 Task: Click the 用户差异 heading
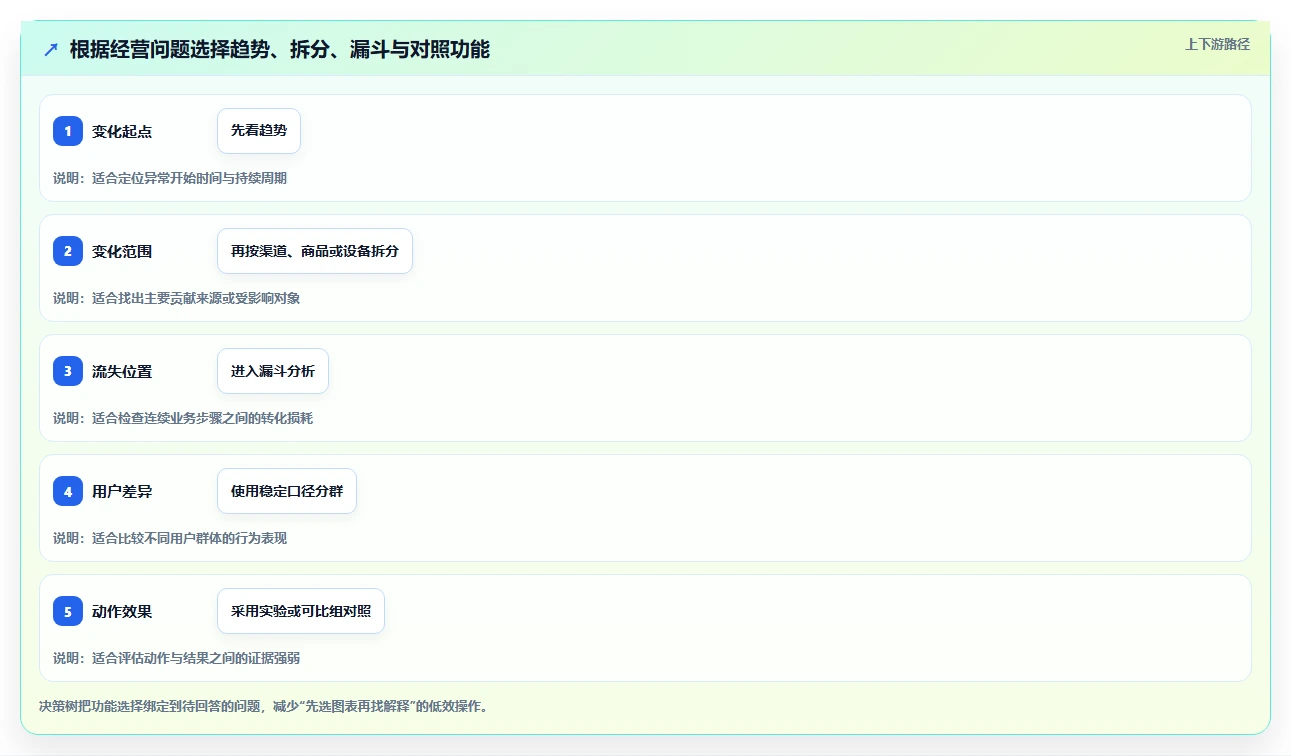[x=122, y=491]
